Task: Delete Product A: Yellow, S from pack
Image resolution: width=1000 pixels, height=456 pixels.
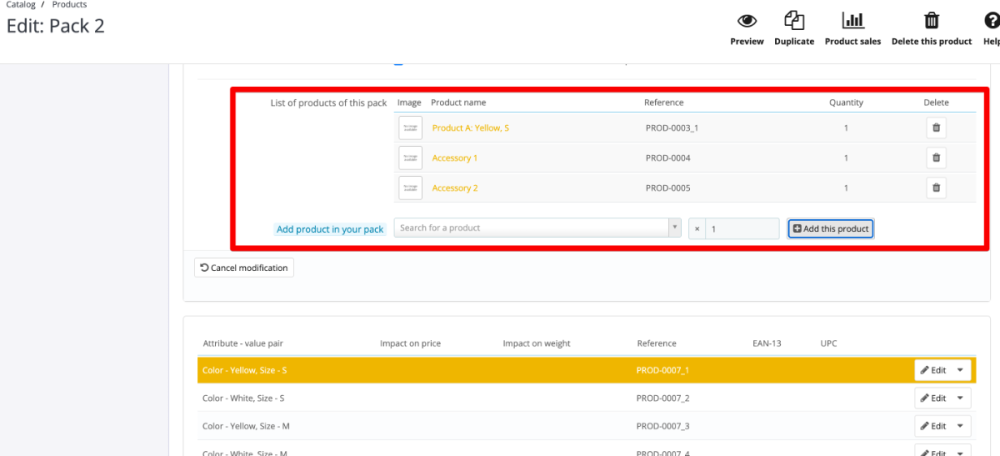Action: (936, 128)
